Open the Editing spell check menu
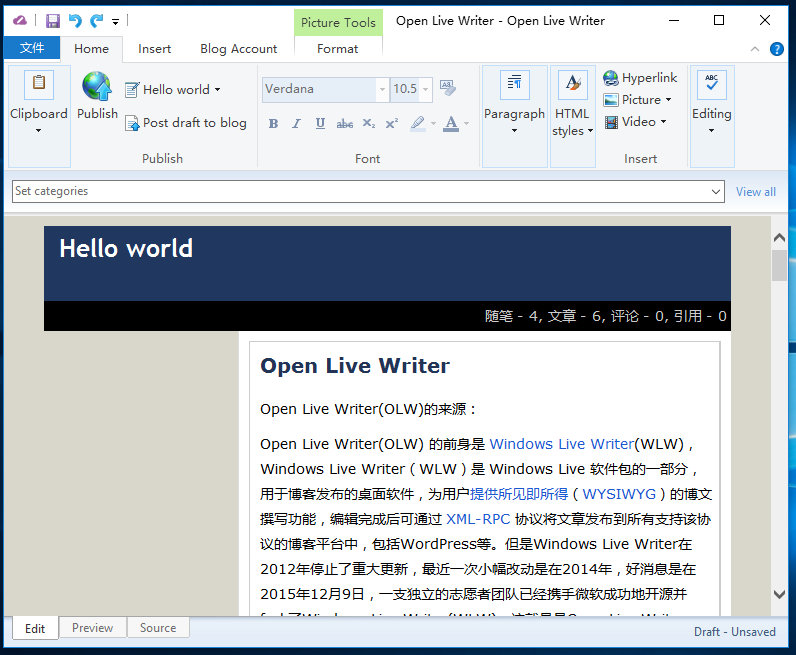 click(712, 116)
